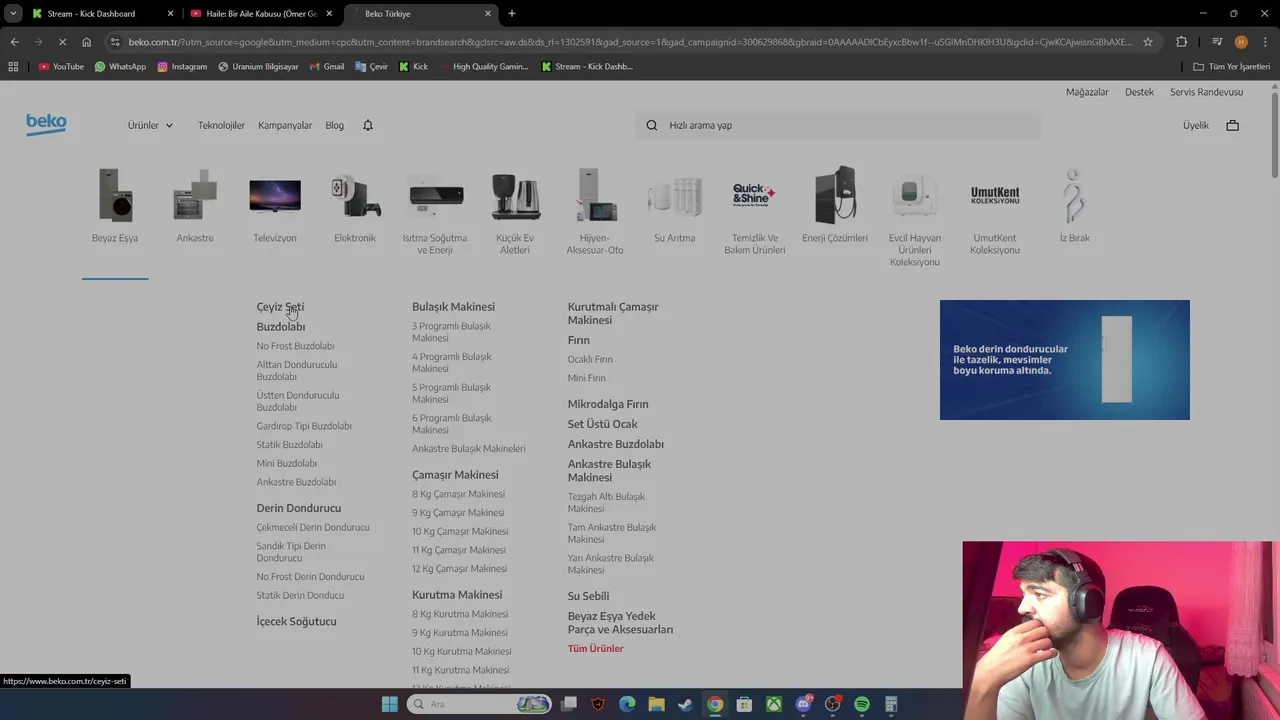Click the Windows taskbar Ara search box
The width and height of the screenshot is (1280, 720).
(x=480, y=704)
